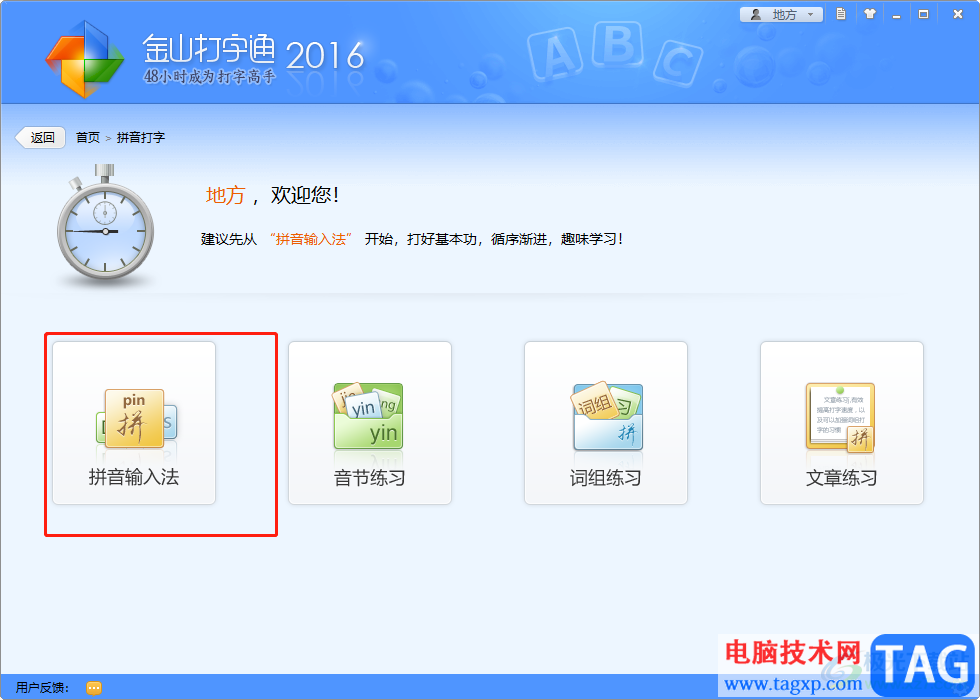This screenshot has width=980, height=700.
Task: Click the 金山打字通 pinwheel logo
Action: pos(85,59)
